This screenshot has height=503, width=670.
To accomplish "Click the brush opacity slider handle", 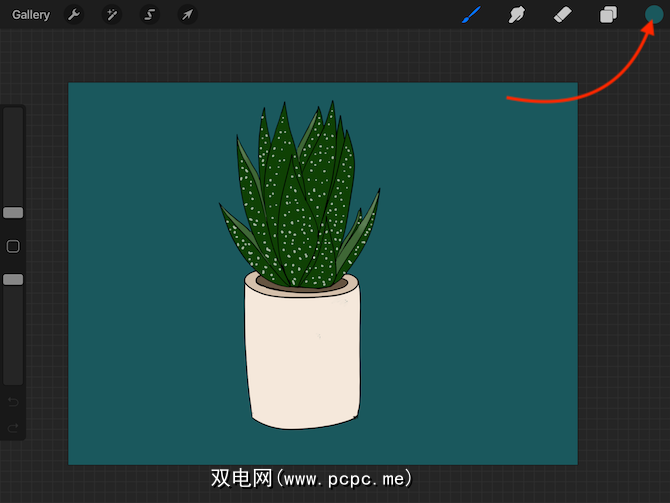I will 13,280.
